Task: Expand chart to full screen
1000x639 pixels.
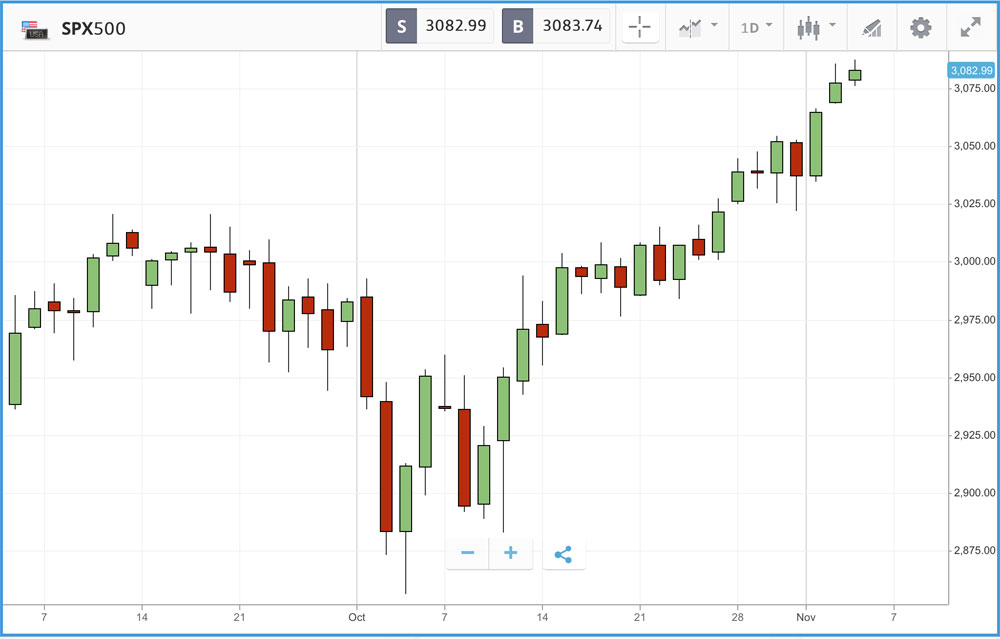Action: [x=970, y=27]
